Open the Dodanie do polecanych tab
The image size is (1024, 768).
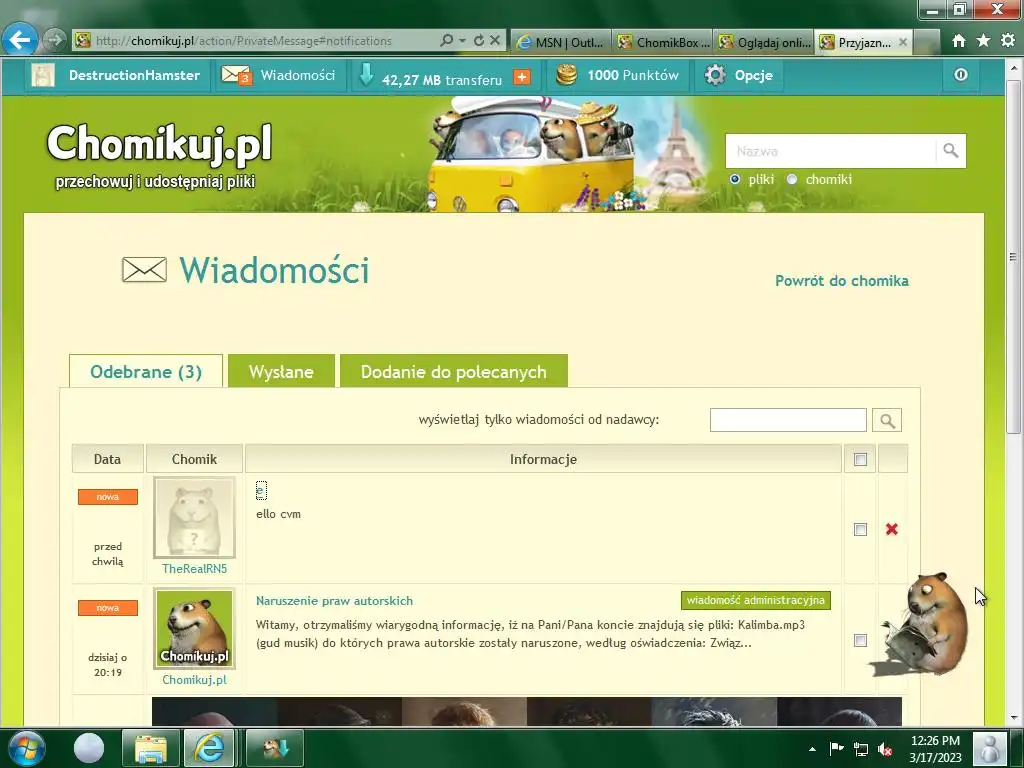[x=454, y=372]
